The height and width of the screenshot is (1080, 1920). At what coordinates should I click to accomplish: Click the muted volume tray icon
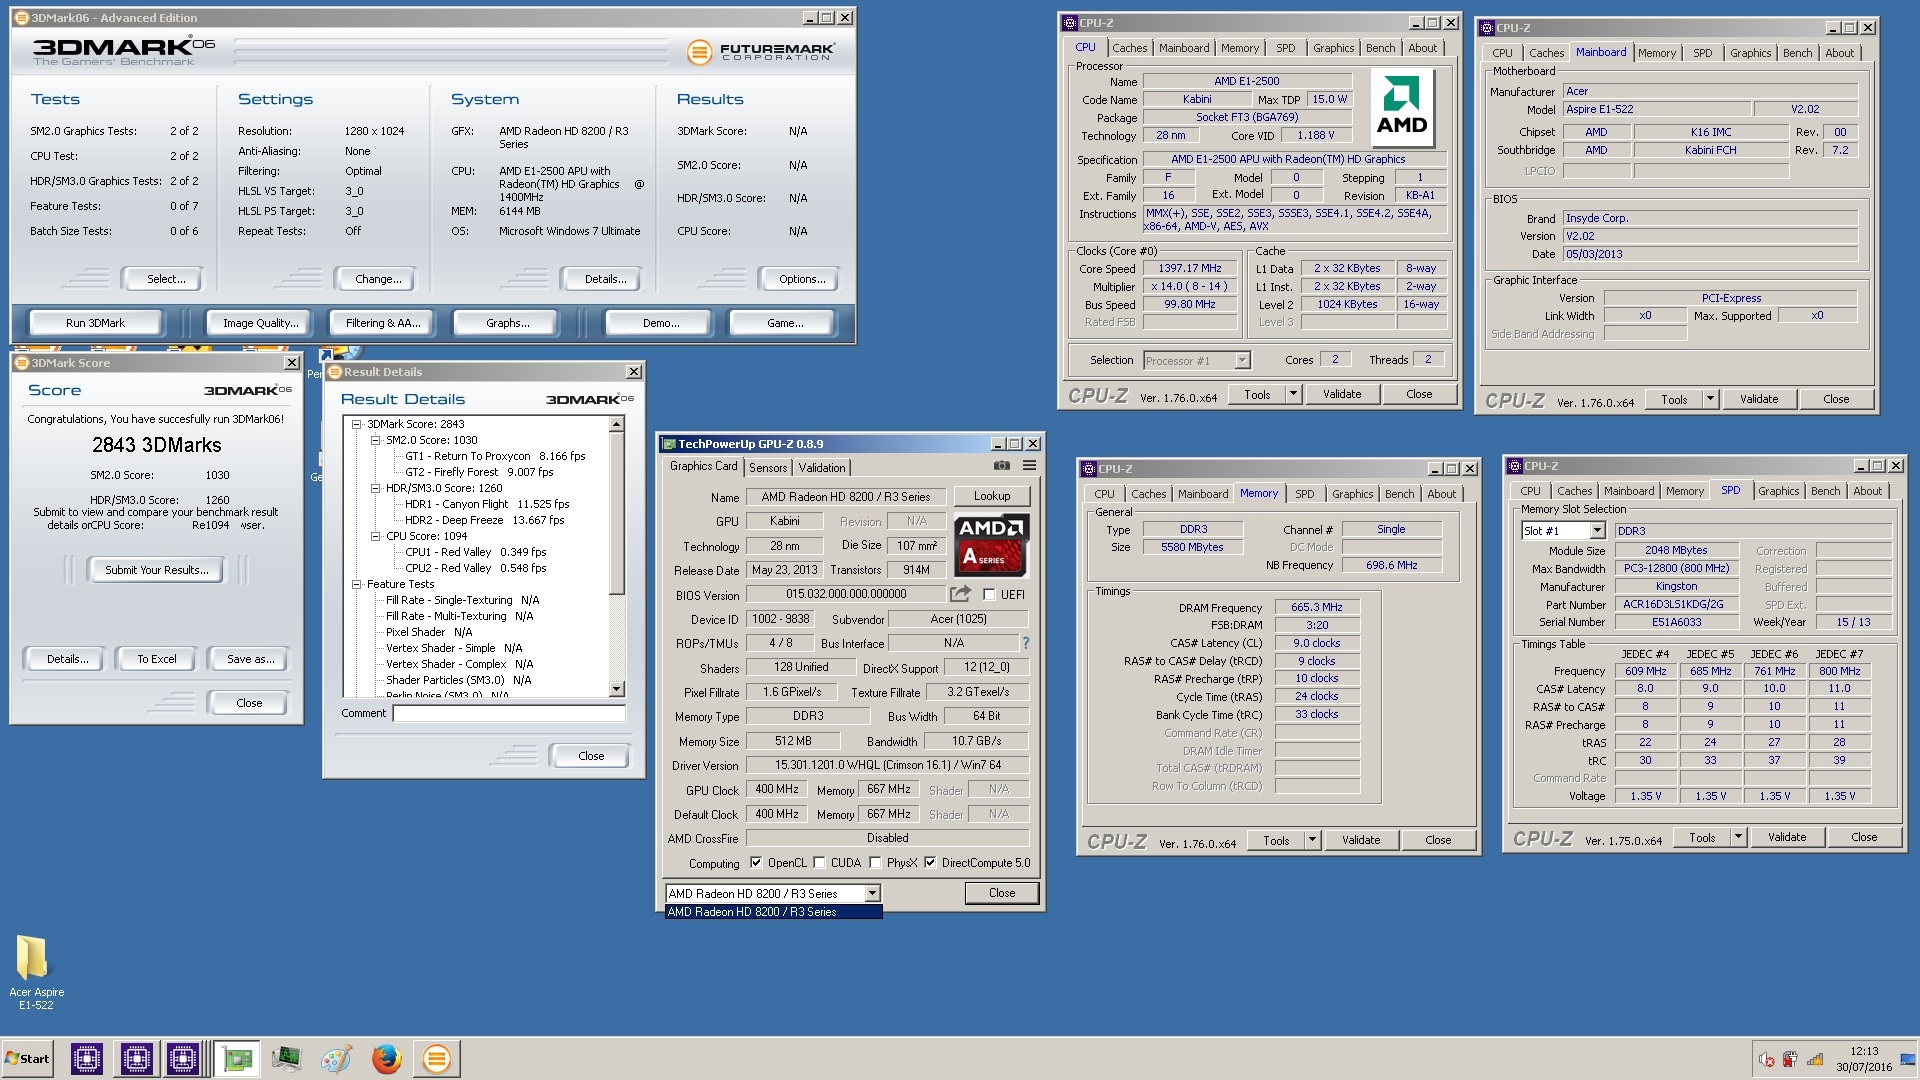tap(1766, 1060)
